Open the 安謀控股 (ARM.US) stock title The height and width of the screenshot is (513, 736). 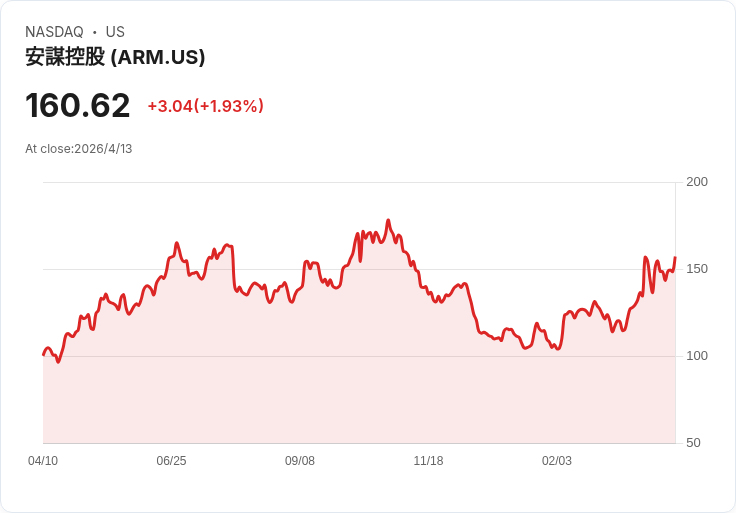(115, 57)
